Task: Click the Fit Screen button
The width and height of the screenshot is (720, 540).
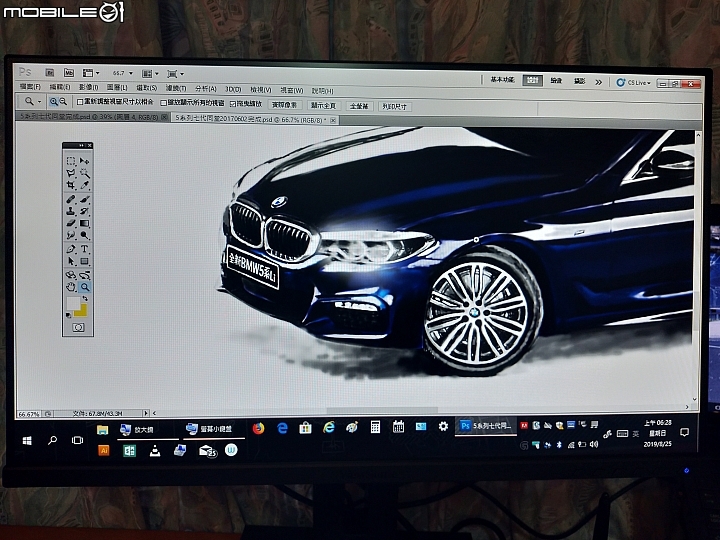Action: click(x=323, y=106)
